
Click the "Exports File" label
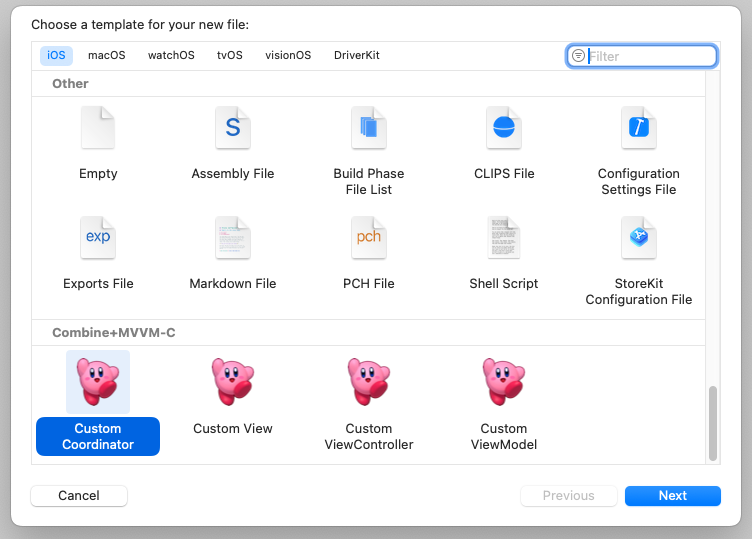point(98,283)
